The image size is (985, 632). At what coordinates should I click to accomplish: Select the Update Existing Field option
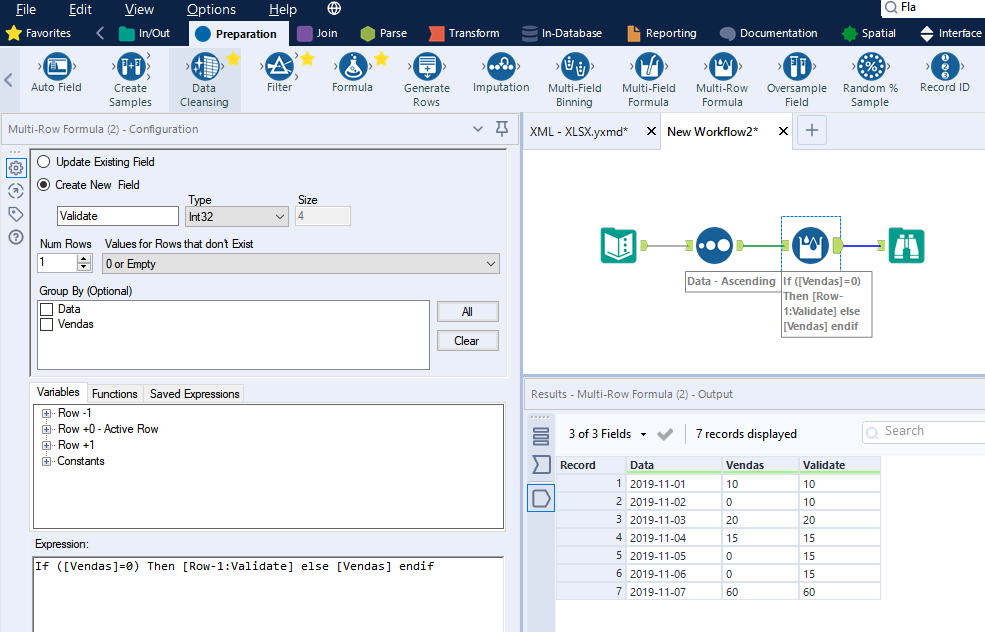click(x=43, y=161)
